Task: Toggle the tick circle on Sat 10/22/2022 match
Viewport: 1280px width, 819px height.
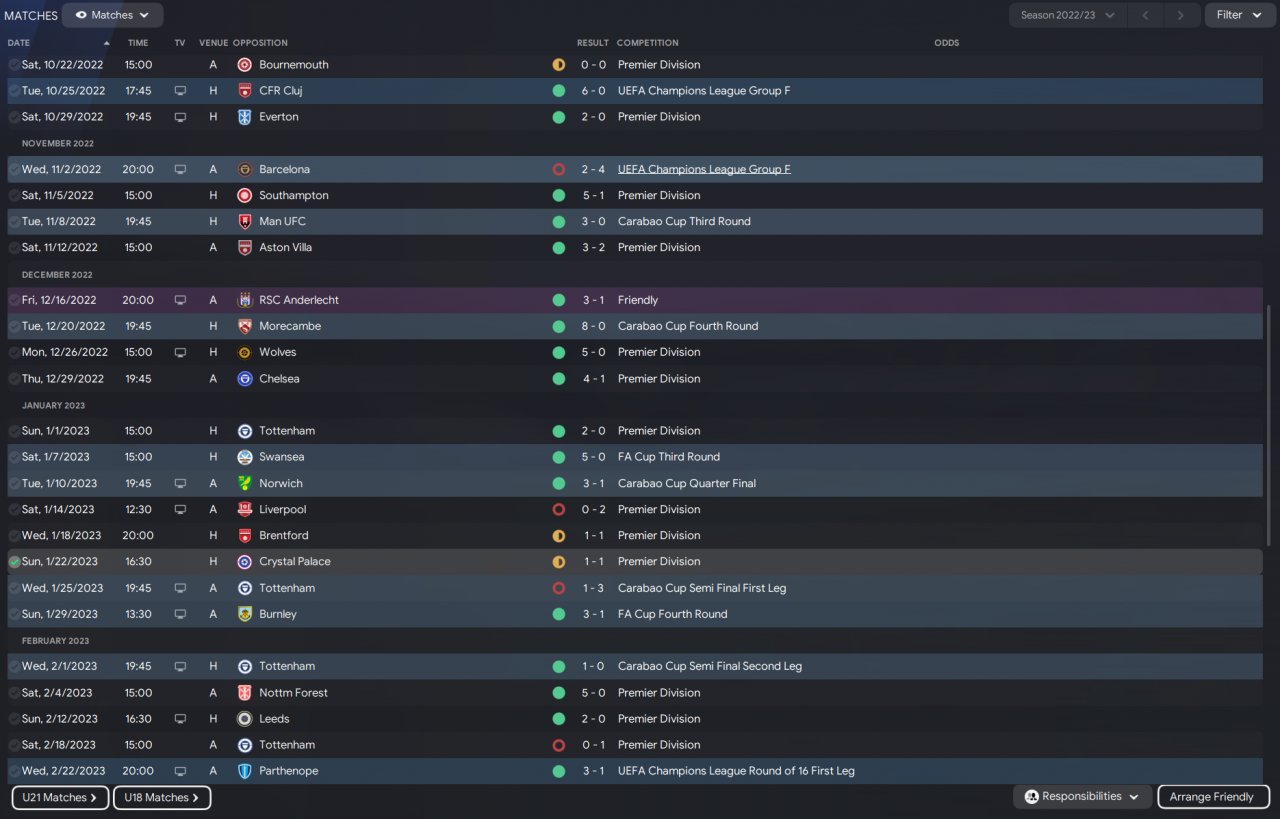Action: click(x=14, y=65)
